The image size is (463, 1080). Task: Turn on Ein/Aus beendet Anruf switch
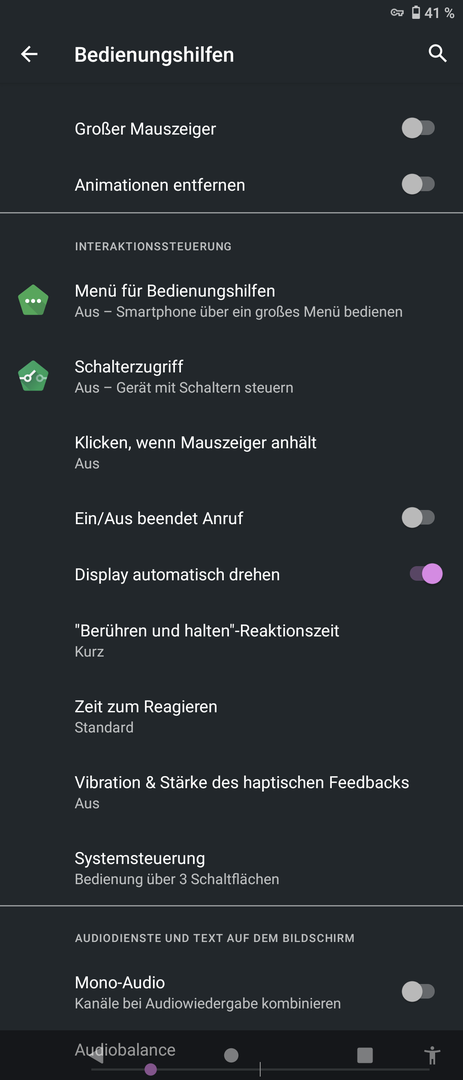point(418,517)
